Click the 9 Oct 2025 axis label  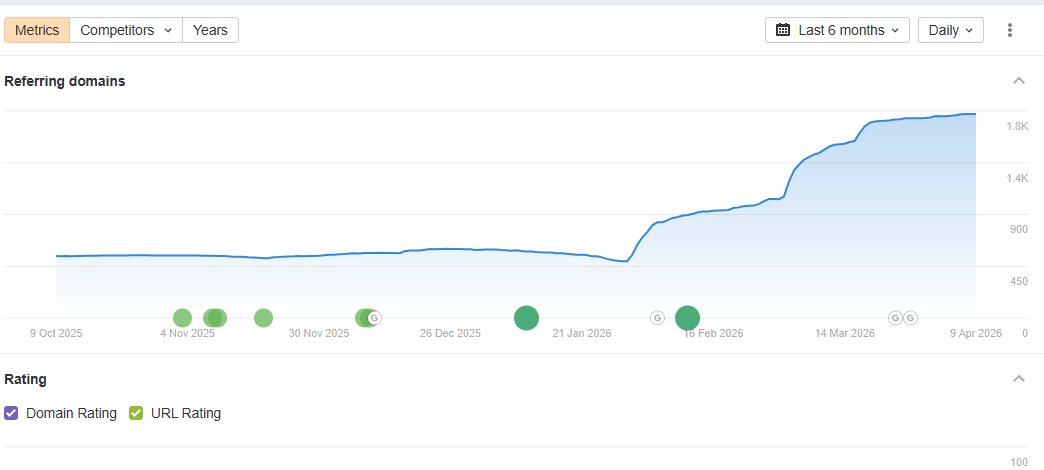[56, 334]
